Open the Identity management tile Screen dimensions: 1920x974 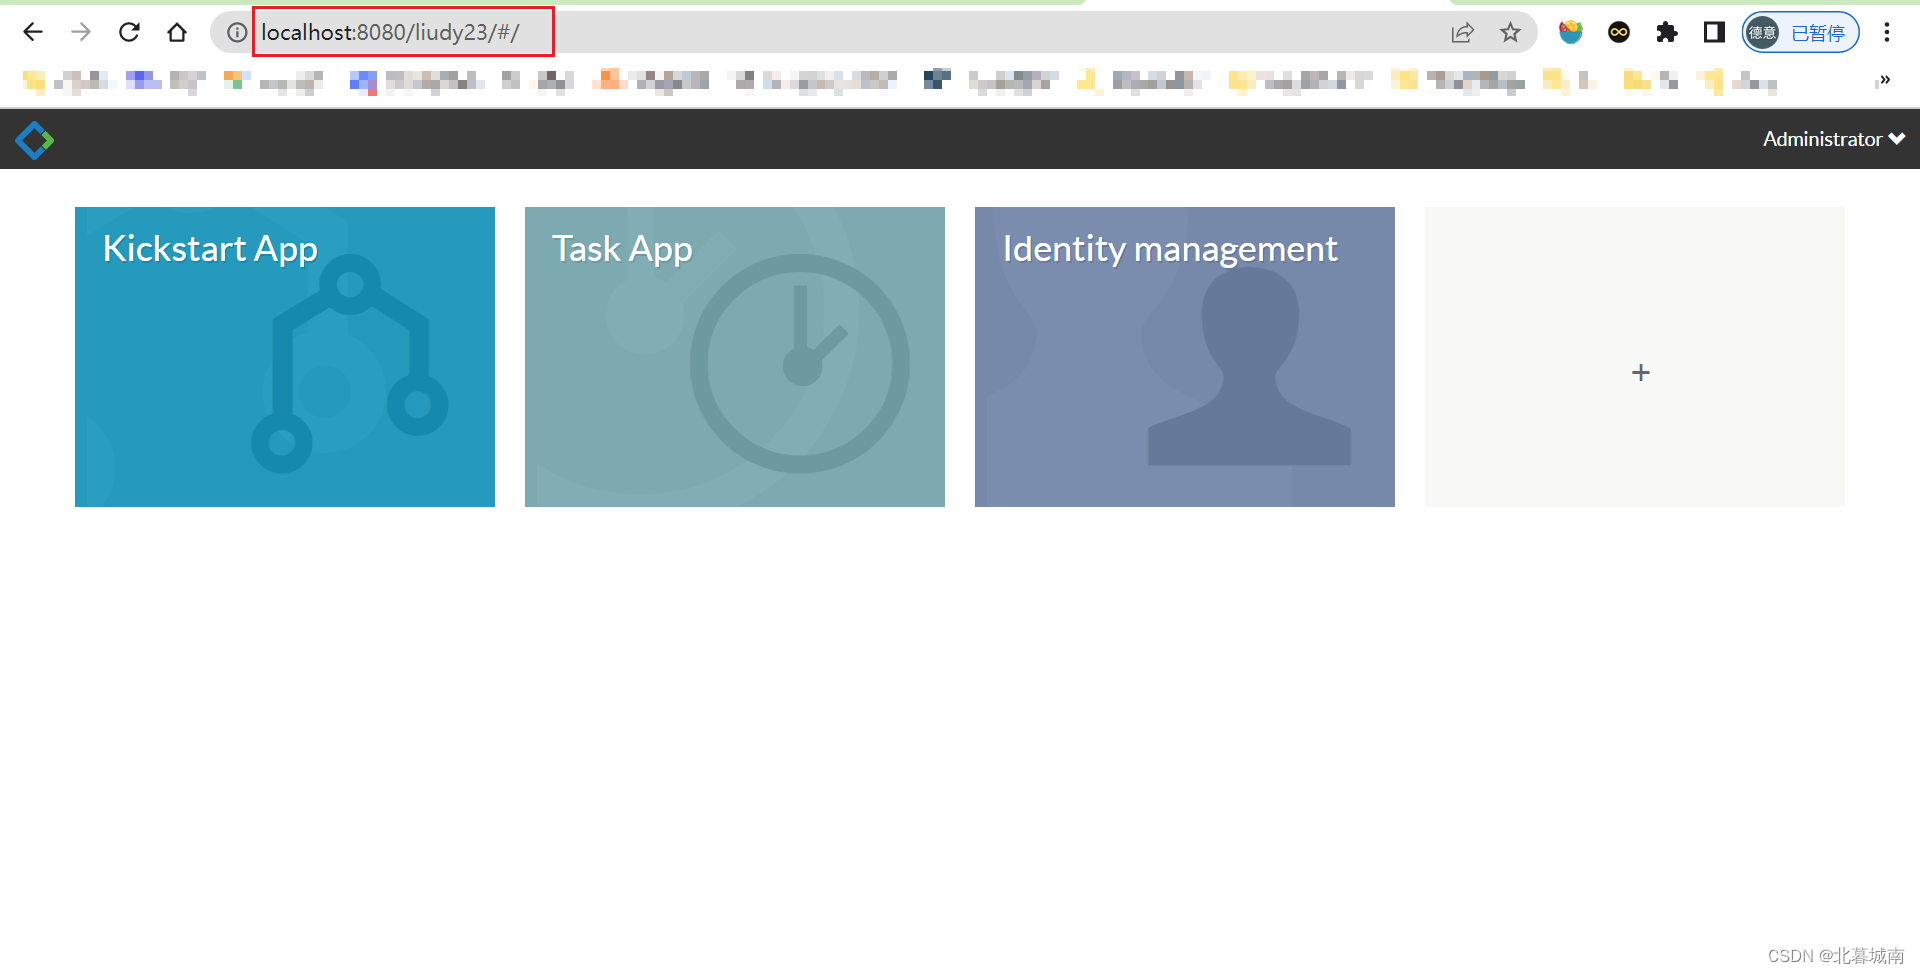point(1185,357)
